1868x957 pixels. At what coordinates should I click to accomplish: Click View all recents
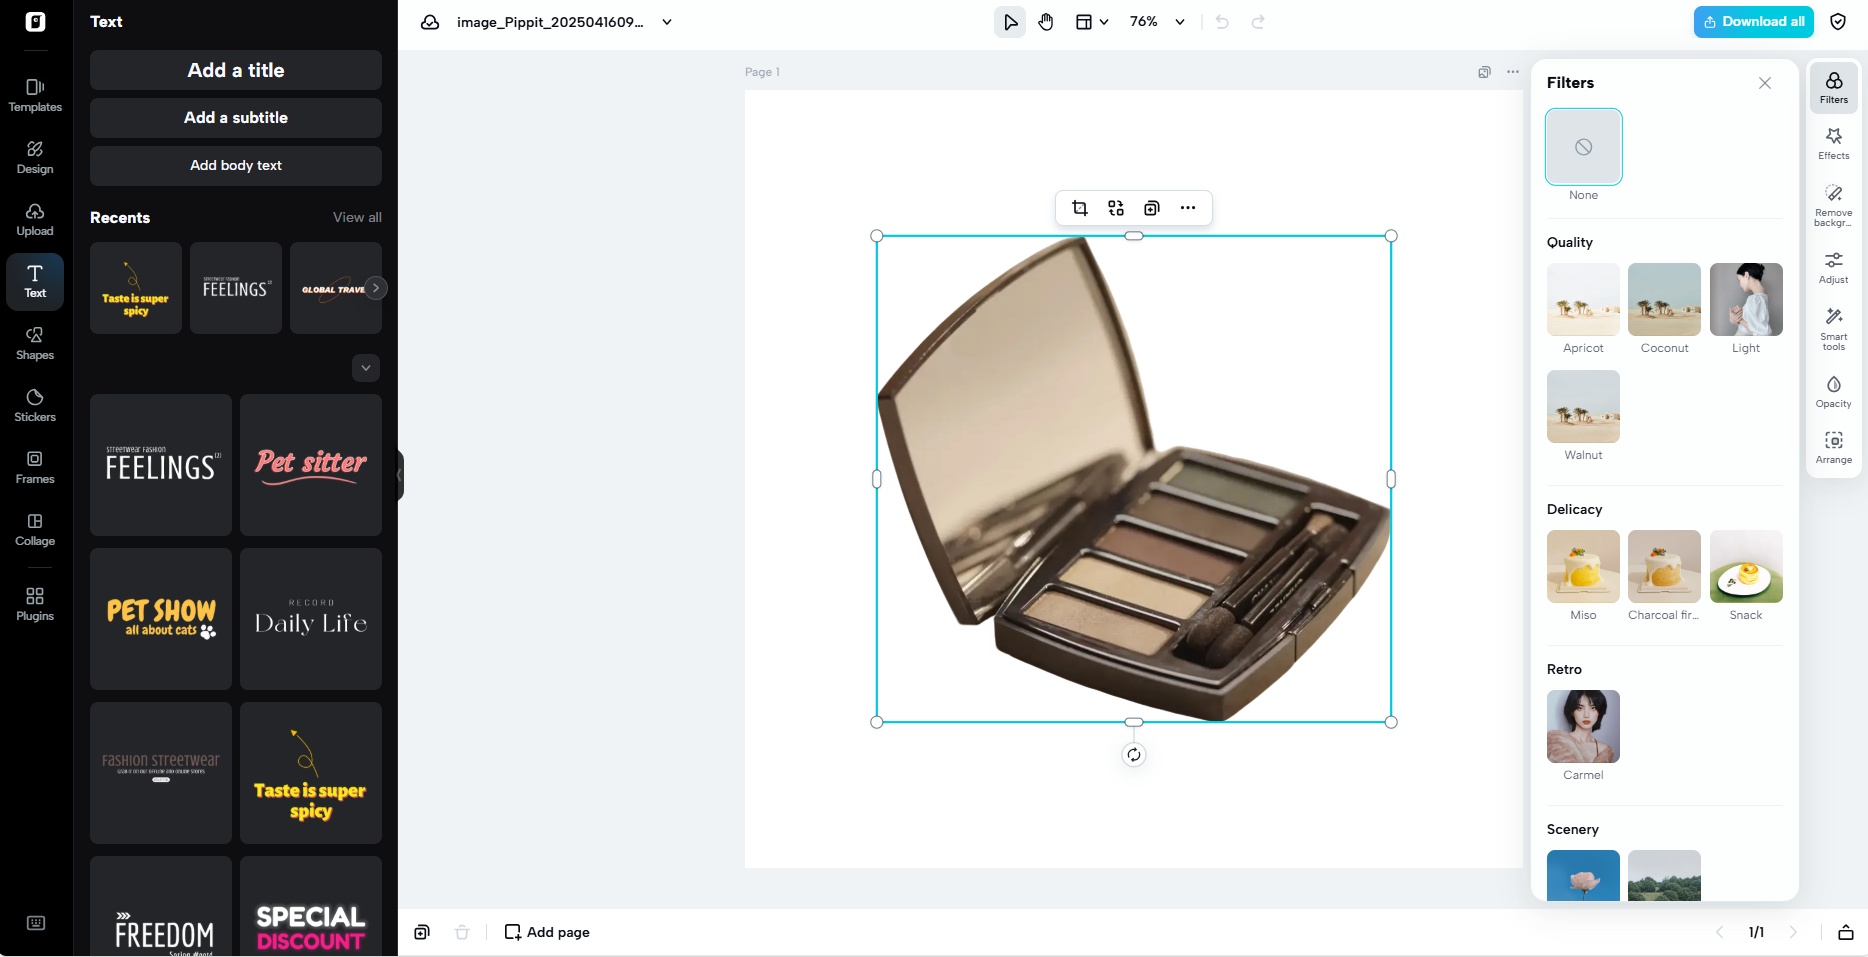click(x=357, y=217)
